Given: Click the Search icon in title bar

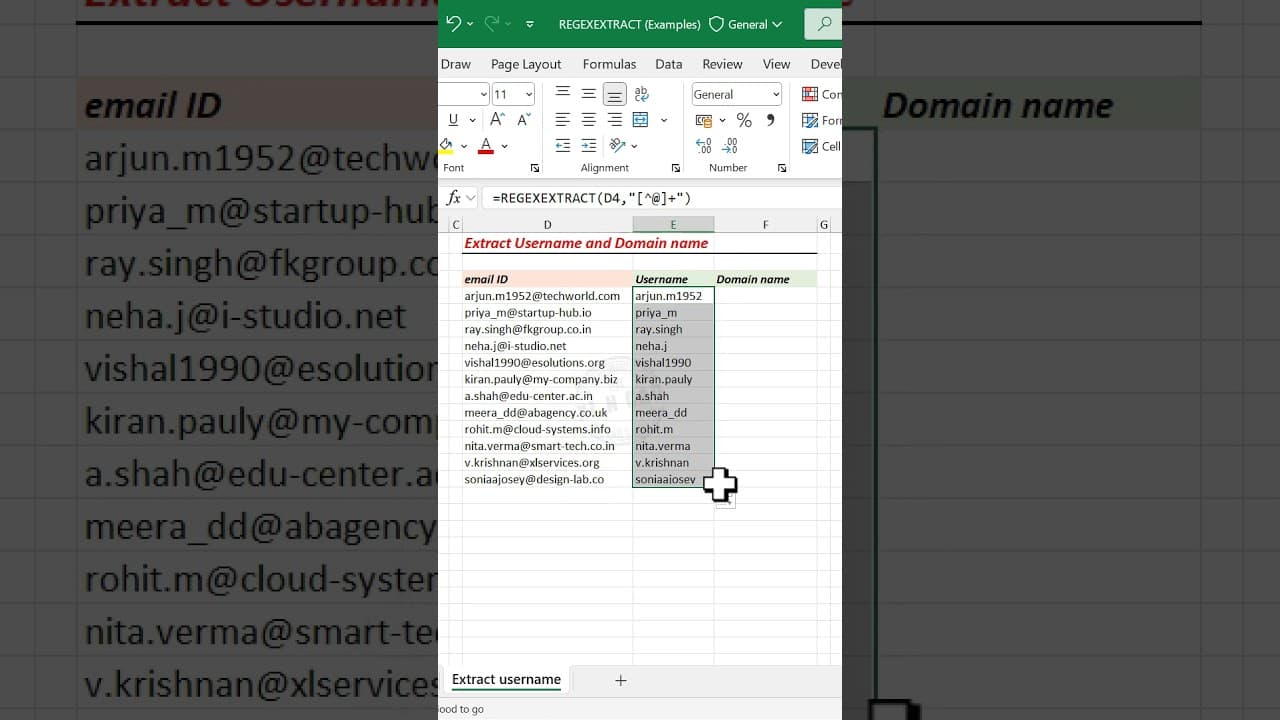Looking at the screenshot, I should click(823, 23).
